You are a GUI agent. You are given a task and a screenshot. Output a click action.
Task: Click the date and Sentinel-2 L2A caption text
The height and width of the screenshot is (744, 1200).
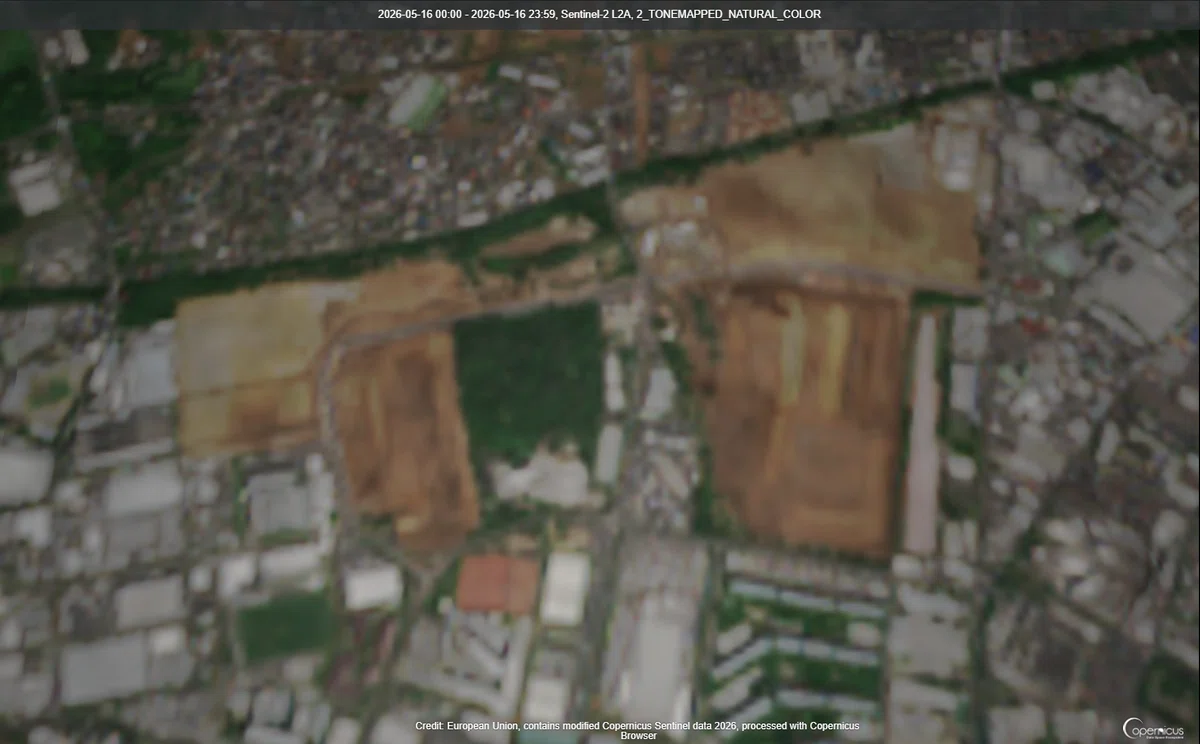(x=600, y=14)
